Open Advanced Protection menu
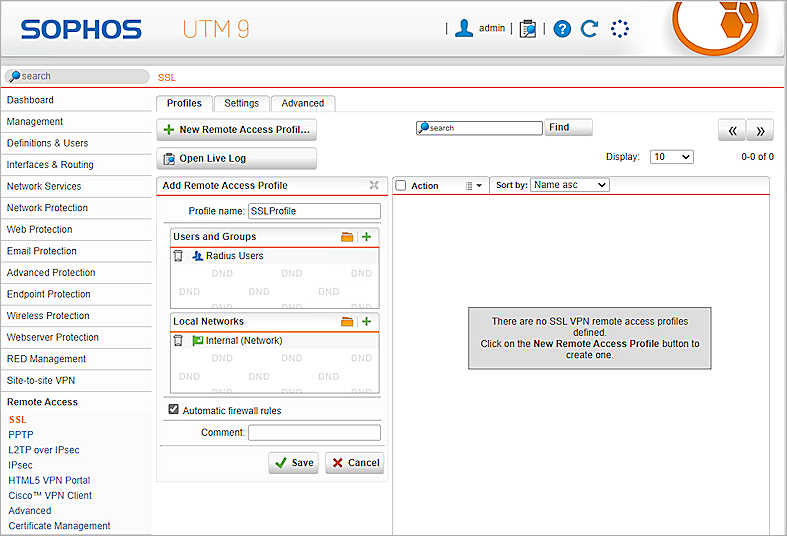 [x=76, y=273]
